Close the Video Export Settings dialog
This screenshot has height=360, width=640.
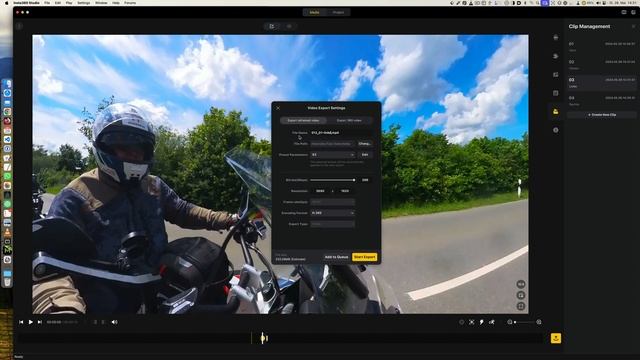(x=278, y=108)
